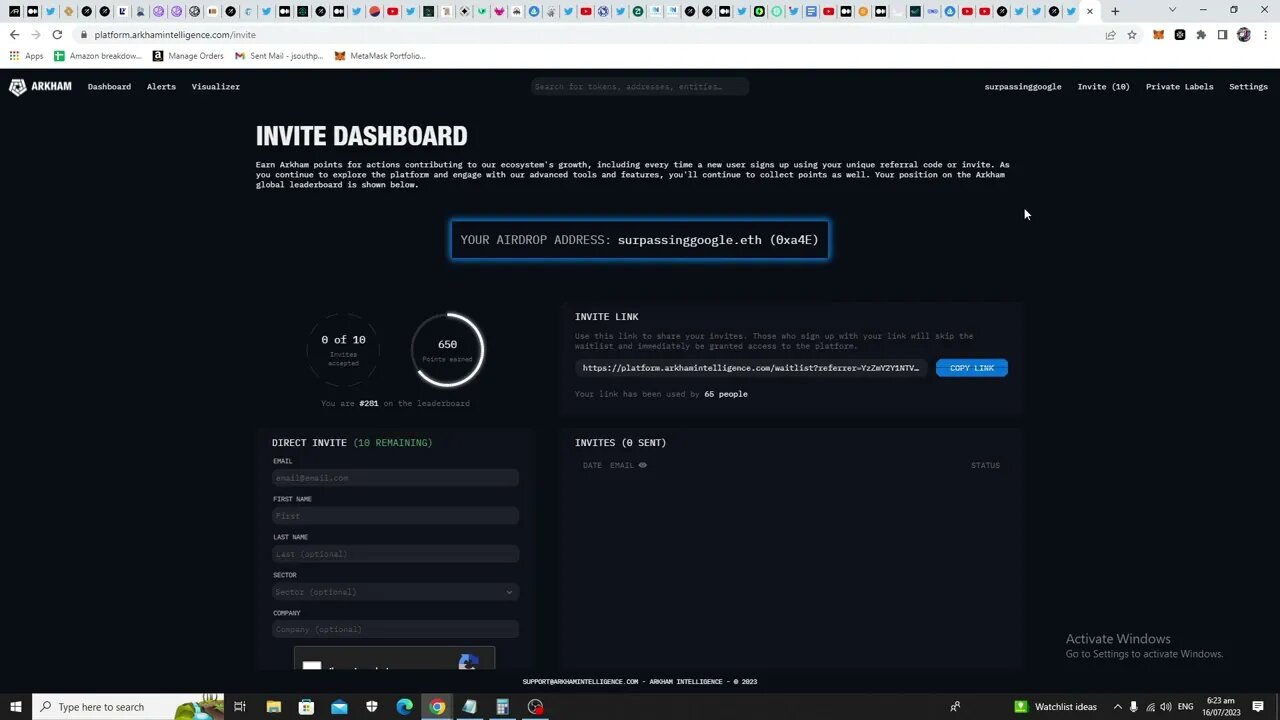Click the Windows taskbar search box
The width and height of the screenshot is (1280, 720).
pyautogui.click(x=128, y=707)
